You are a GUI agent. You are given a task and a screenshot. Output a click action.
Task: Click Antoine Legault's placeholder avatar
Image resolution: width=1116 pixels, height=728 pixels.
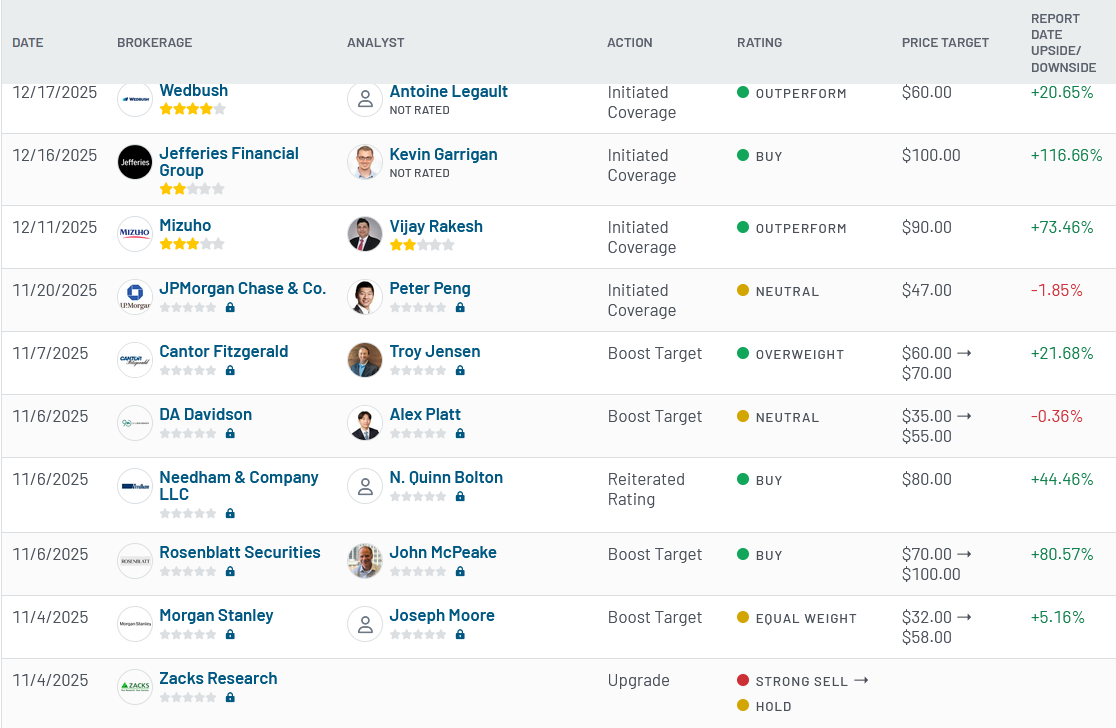point(365,100)
